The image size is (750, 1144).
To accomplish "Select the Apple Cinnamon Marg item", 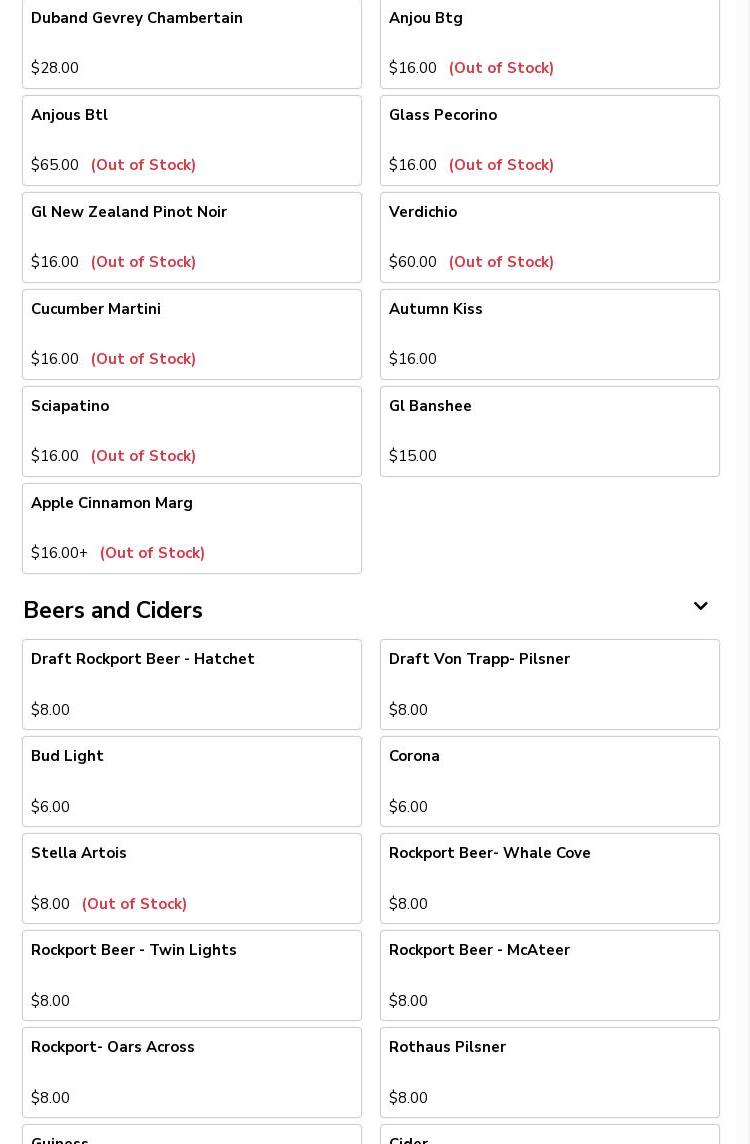I will tap(192, 528).
